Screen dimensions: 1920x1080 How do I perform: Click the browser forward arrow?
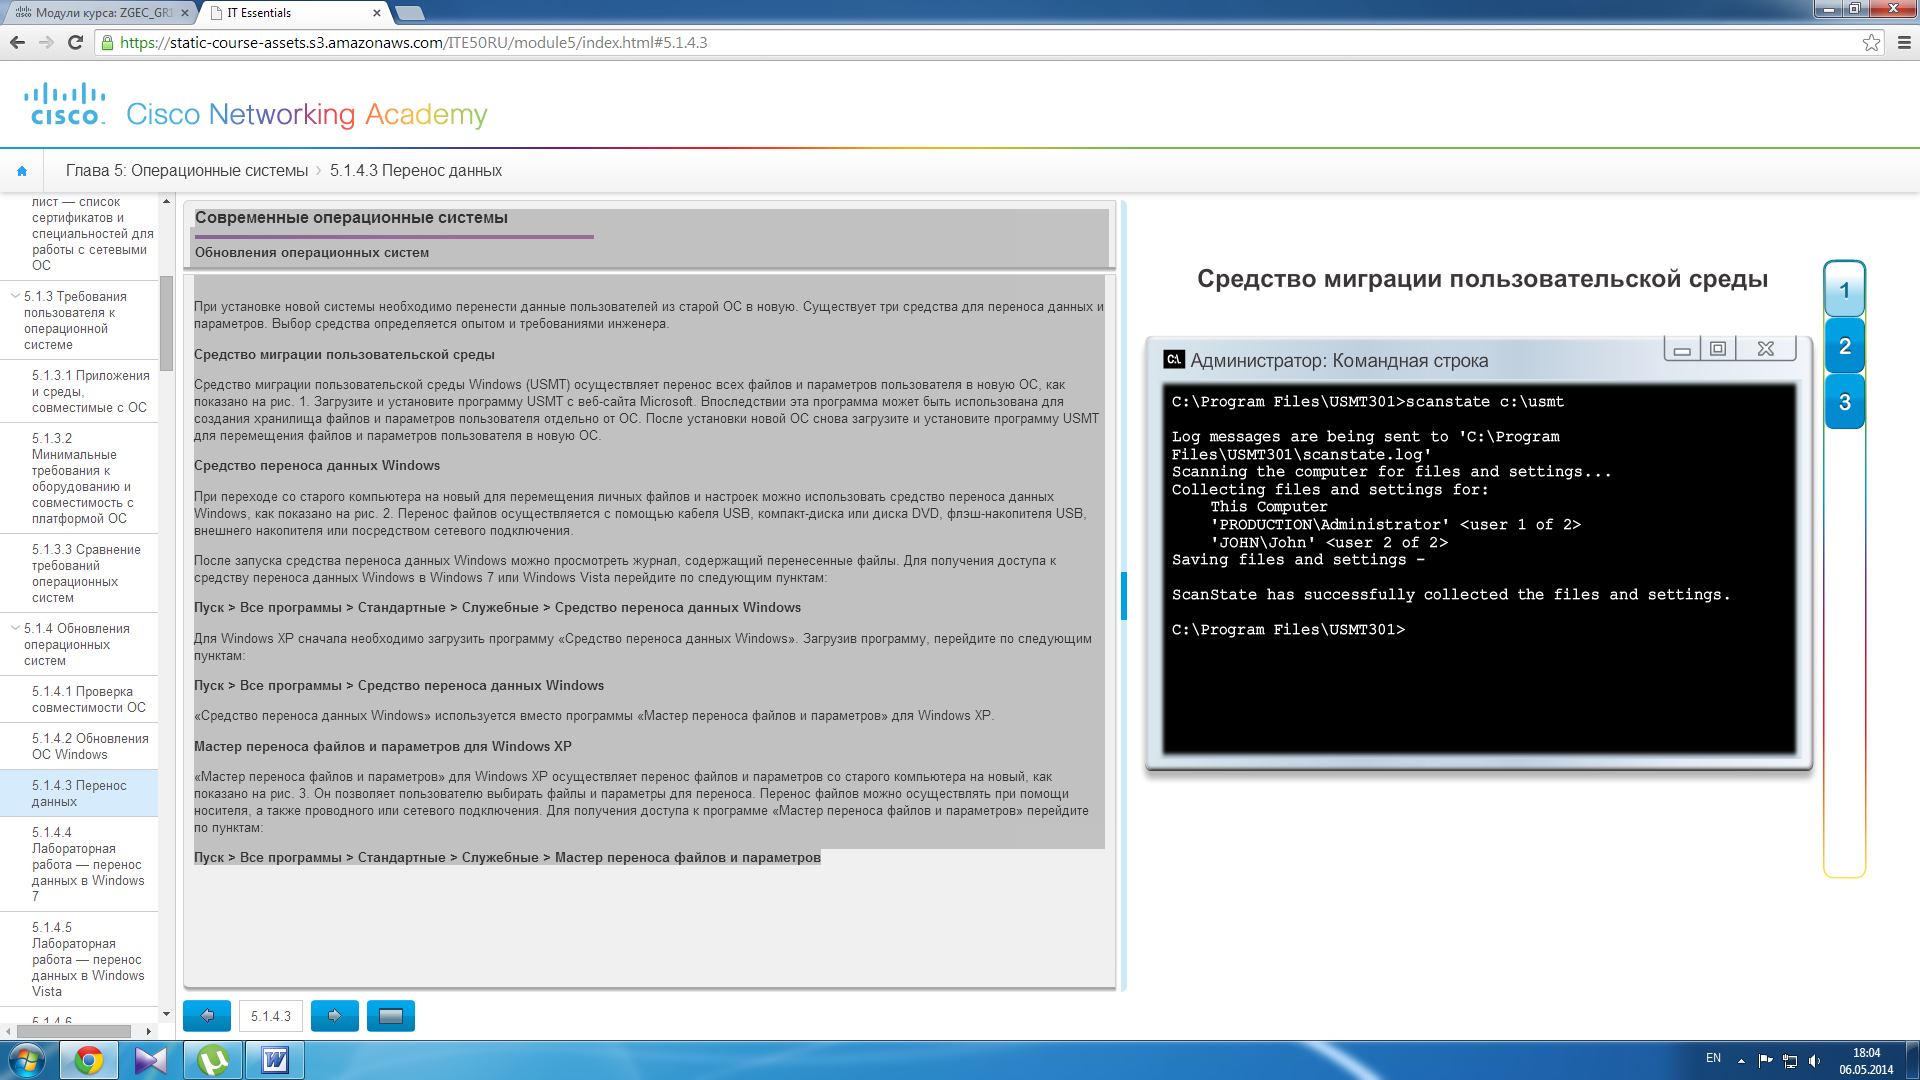tap(46, 42)
